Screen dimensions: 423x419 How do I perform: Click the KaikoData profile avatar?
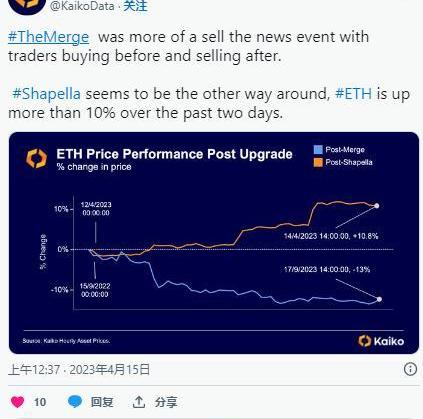tap(27, 5)
